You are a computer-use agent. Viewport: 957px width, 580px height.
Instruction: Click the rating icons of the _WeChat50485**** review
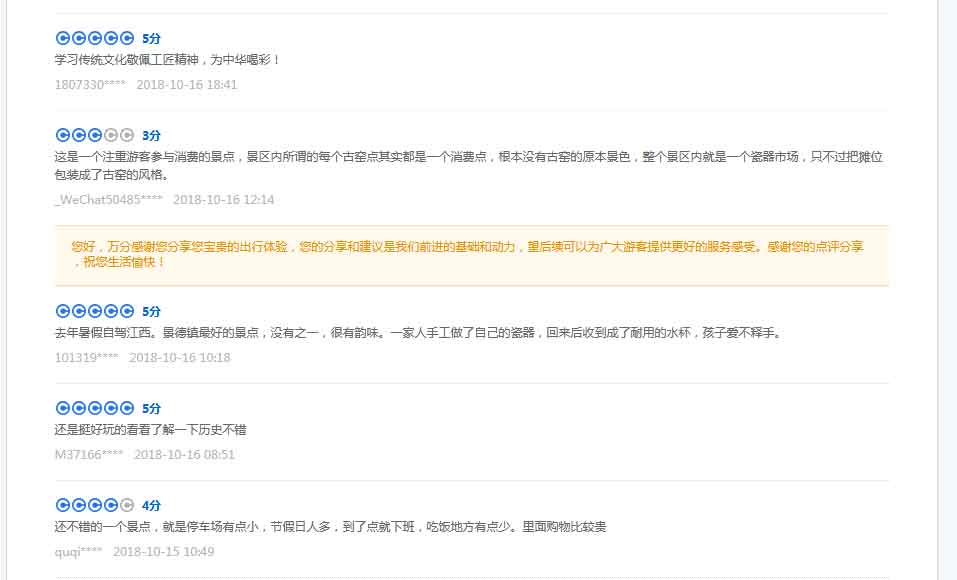click(x=95, y=135)
